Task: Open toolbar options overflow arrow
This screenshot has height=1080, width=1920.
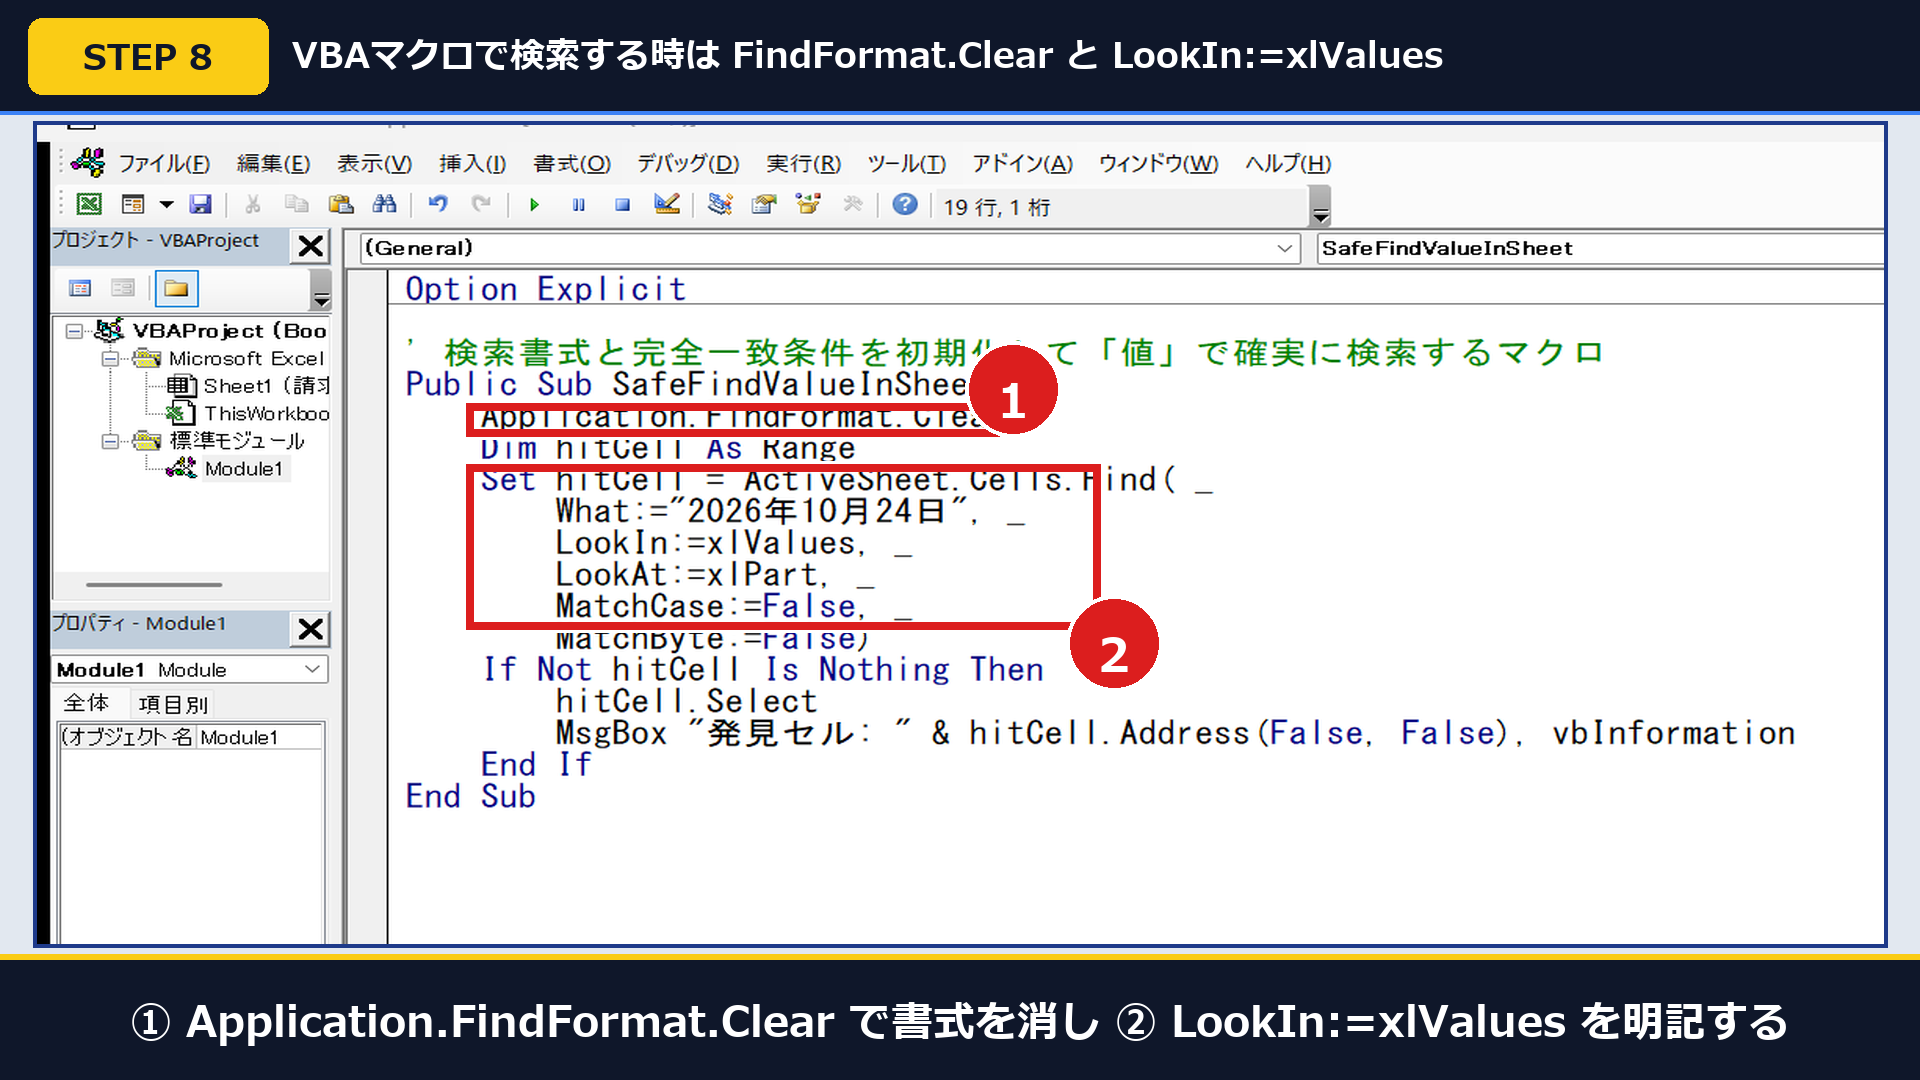Action: pyautogui.click(x=1320, y=207)
